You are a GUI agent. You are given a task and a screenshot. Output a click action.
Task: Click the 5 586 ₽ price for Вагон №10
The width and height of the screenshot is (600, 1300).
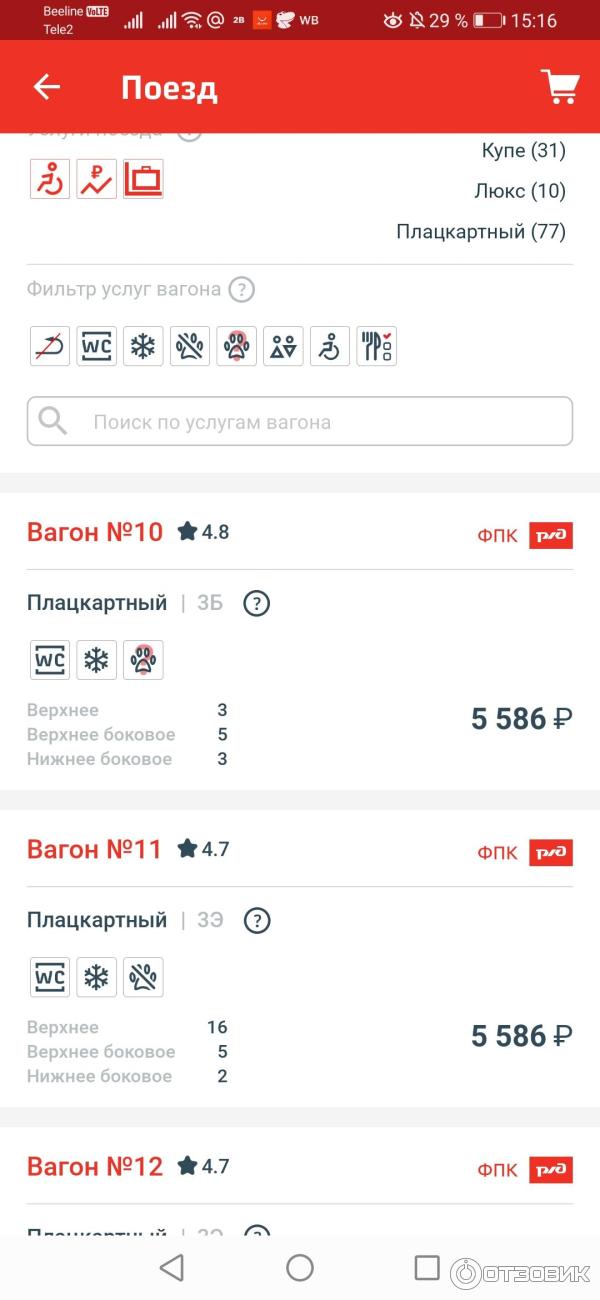[521, 718]
